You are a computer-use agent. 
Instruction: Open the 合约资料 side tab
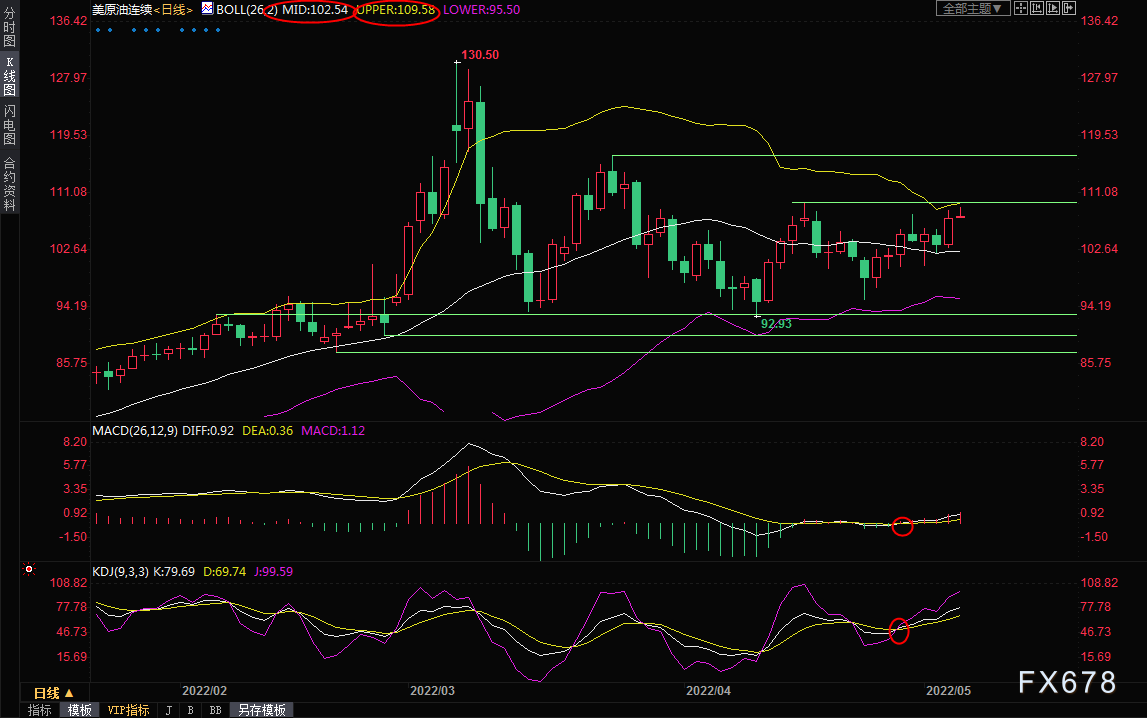10,184
